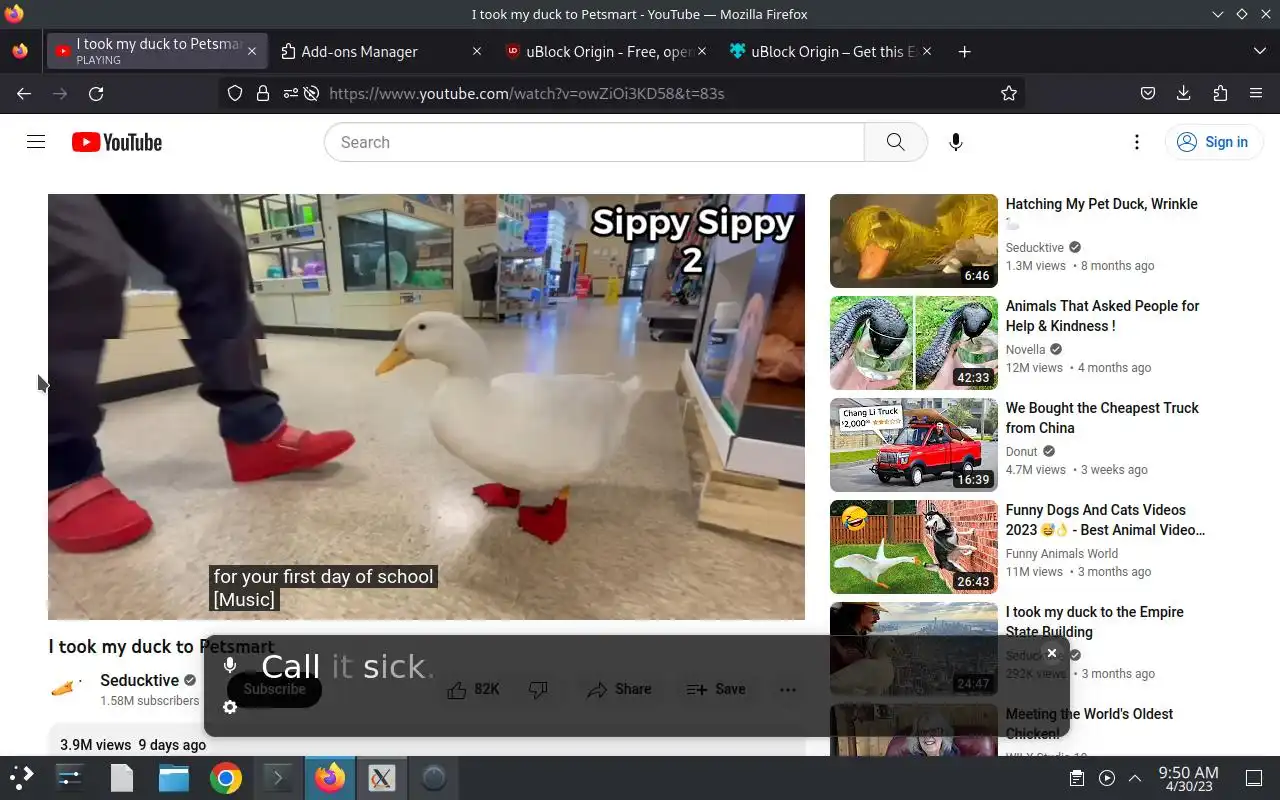Show desktop with taskbar corner button
This screenshot has height=800, width=1280.
point(1254,778)
